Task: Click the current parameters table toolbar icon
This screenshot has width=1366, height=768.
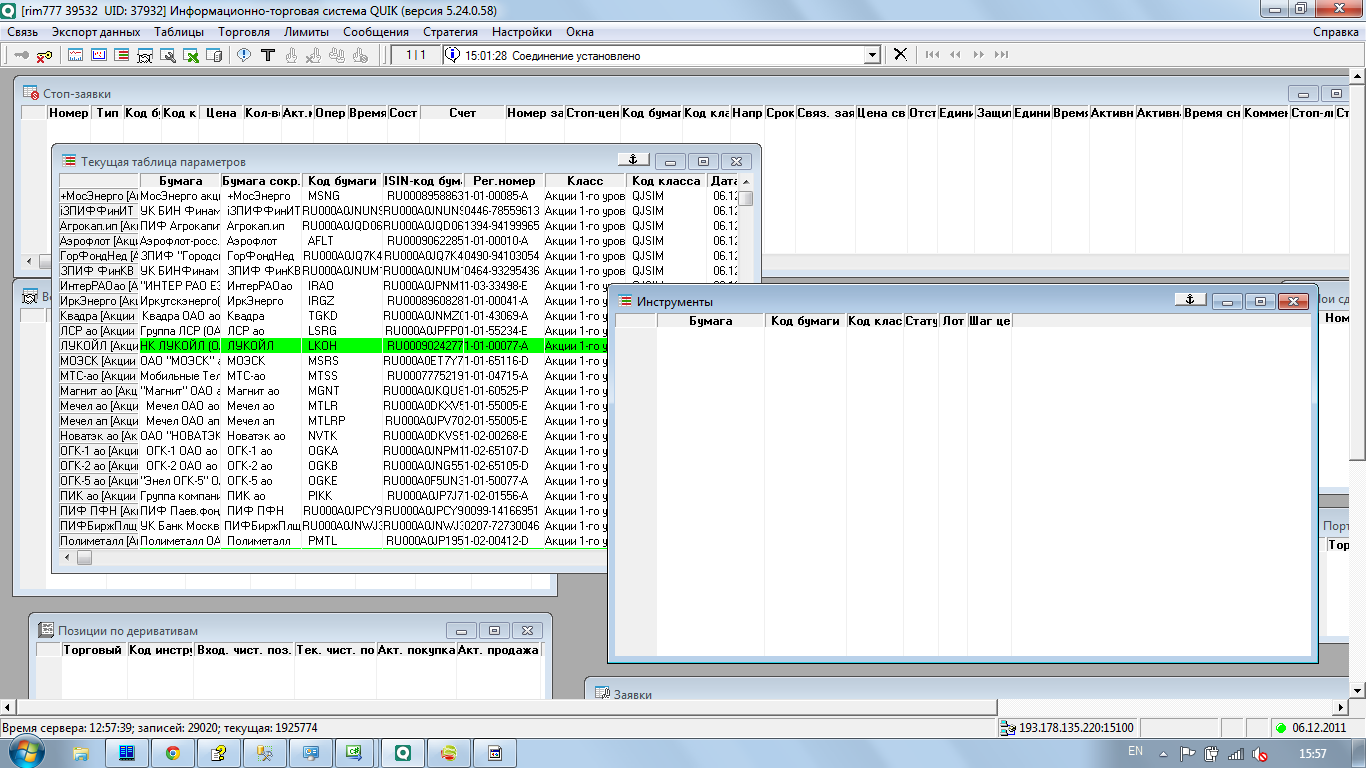Action: pyautogui.click(x=121, y=55)
